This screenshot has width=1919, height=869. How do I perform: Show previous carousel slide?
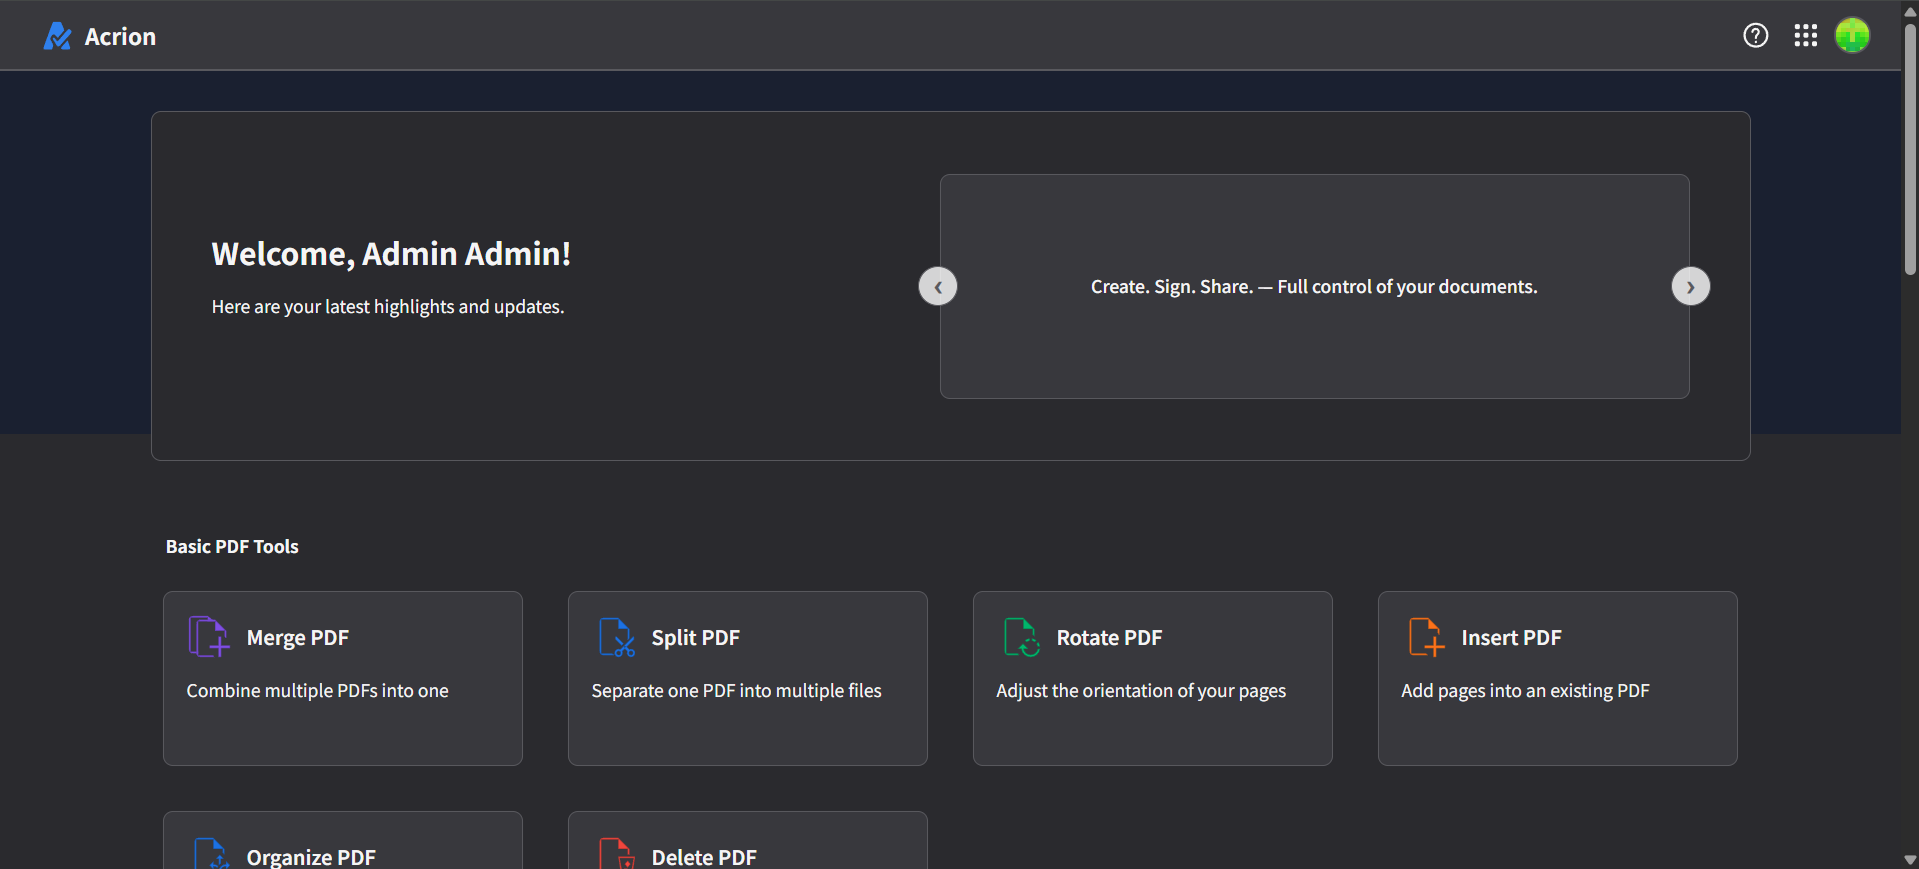click(x=938, y=287)
